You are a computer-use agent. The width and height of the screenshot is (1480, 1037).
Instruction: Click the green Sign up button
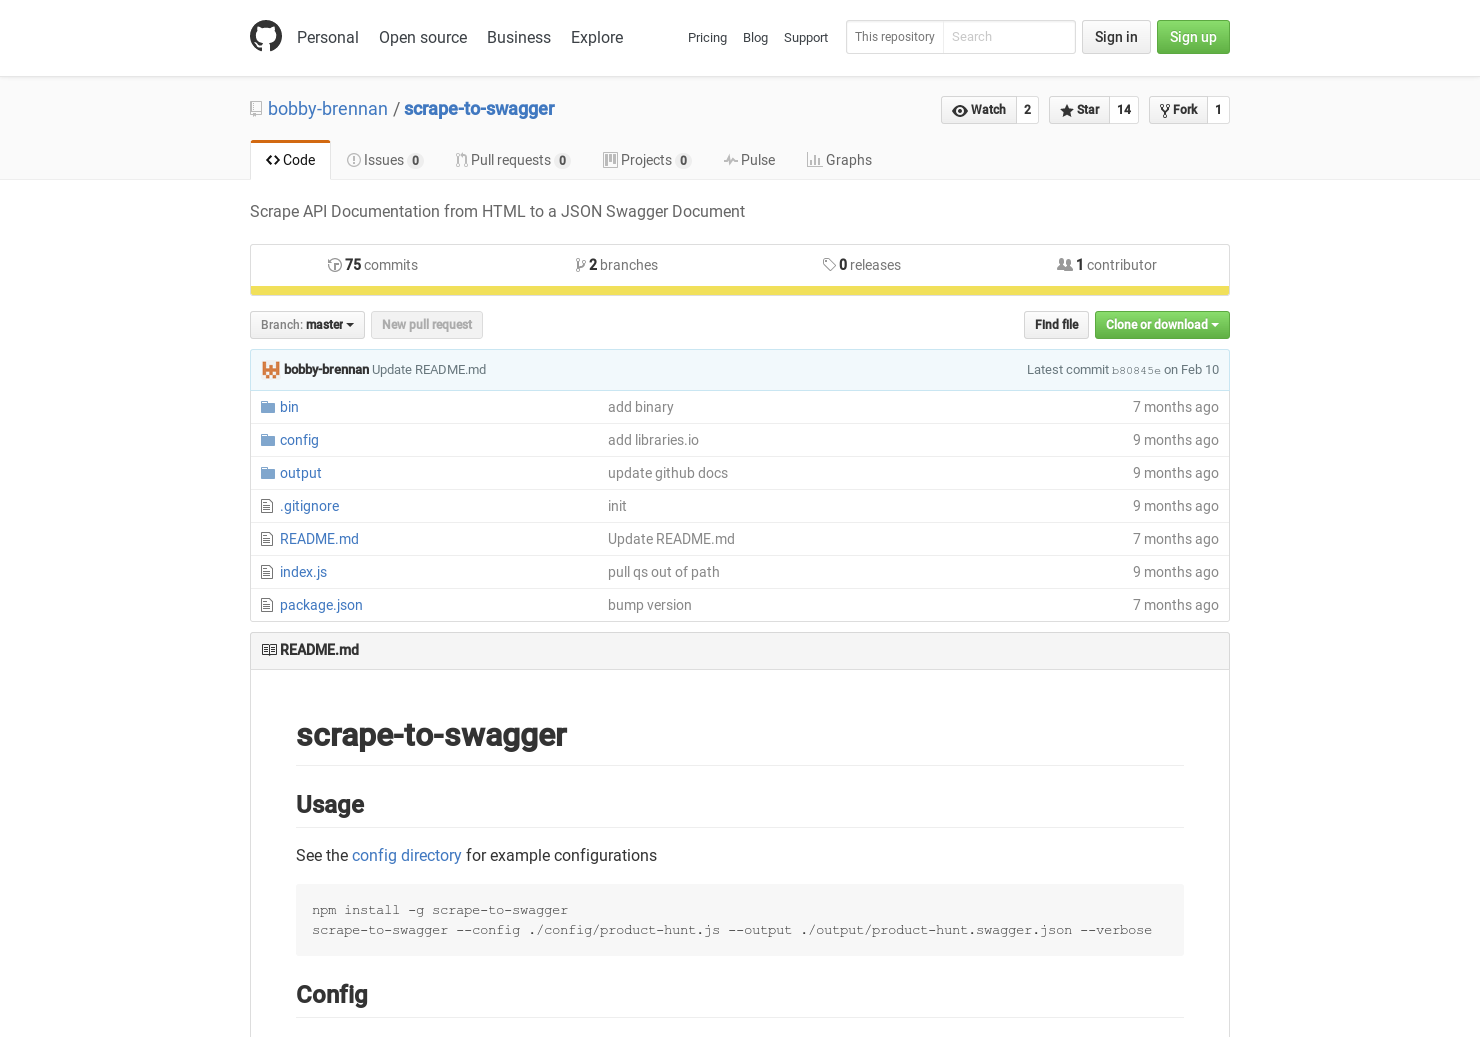(x=1193, y=37)
